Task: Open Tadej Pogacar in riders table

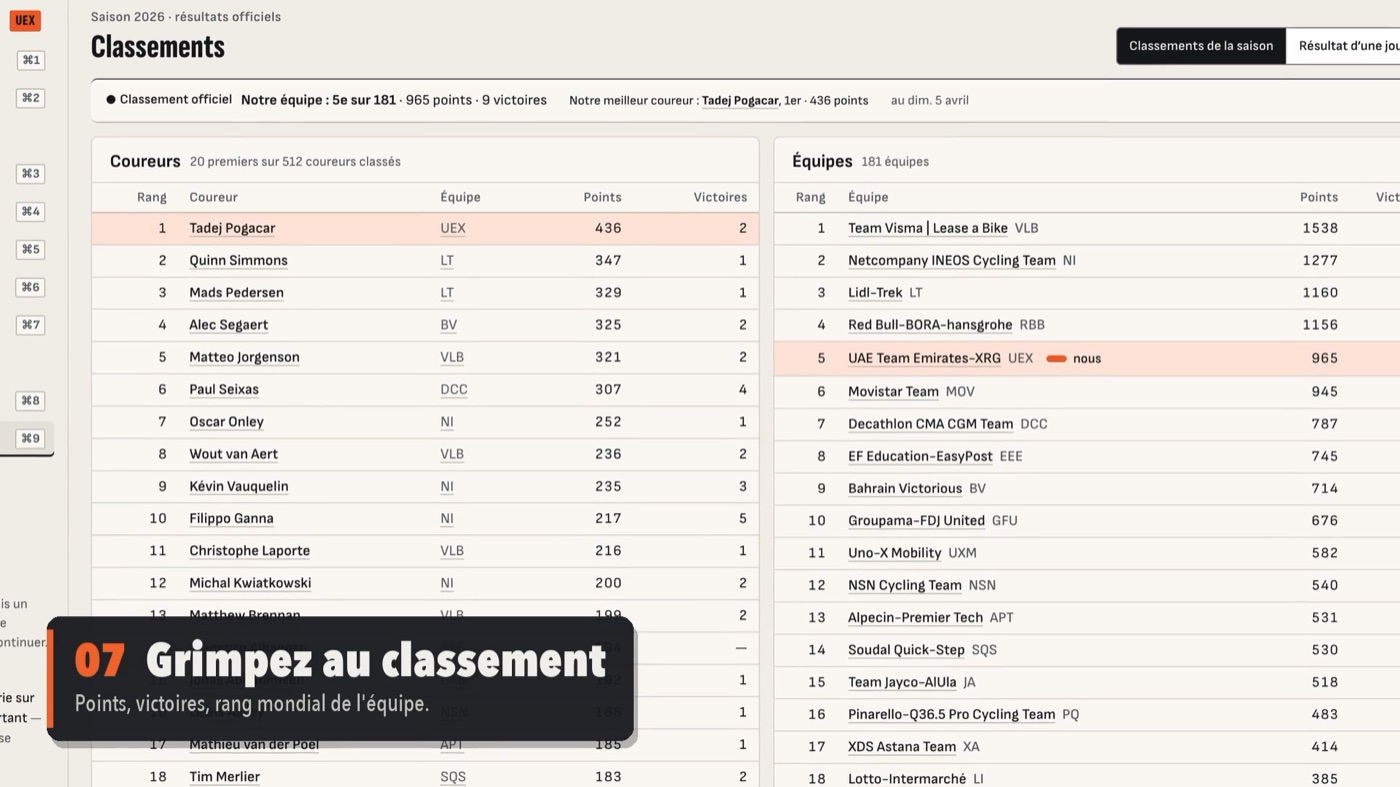Action: click(232, 229)
